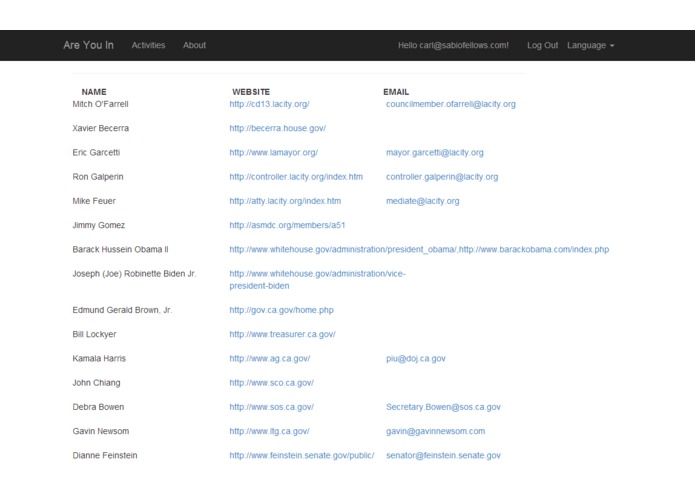The height and width of the screenshot is (494, 695).
Task: Email councilmember.ofarrell@lacity.org
Action: (451, 104)
